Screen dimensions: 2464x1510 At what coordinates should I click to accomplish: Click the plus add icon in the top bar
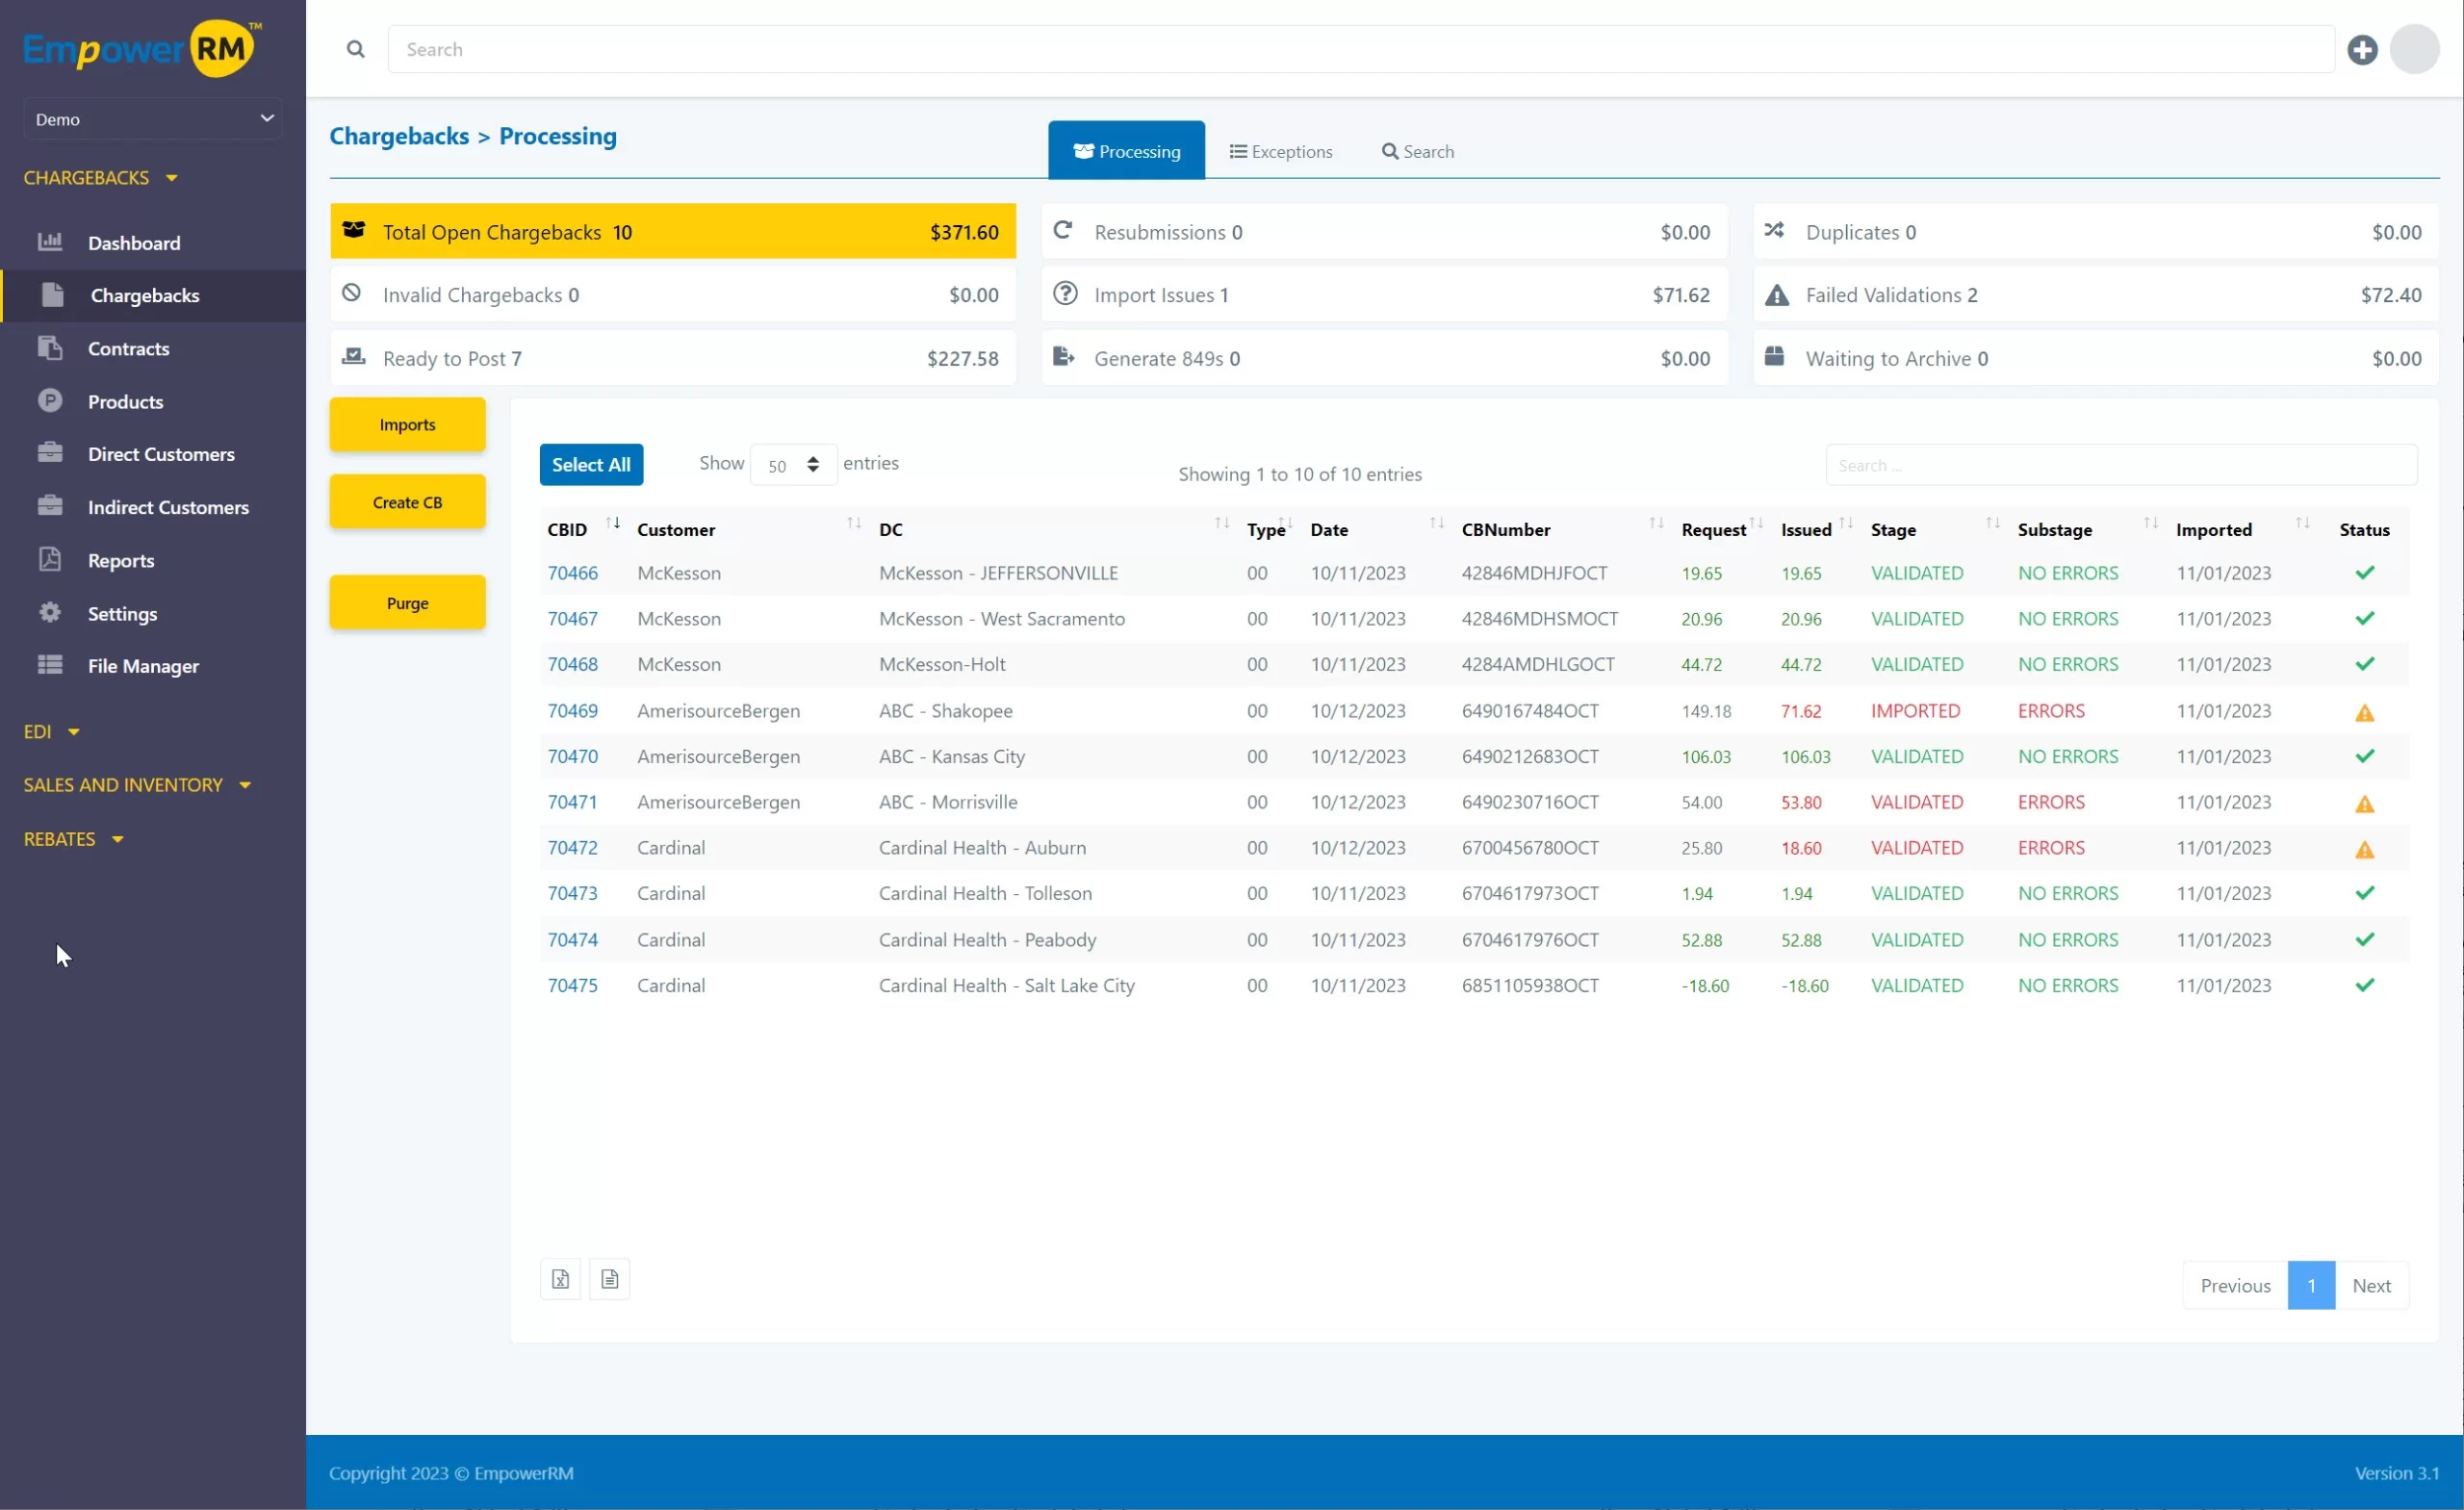tap(2362, 50)
